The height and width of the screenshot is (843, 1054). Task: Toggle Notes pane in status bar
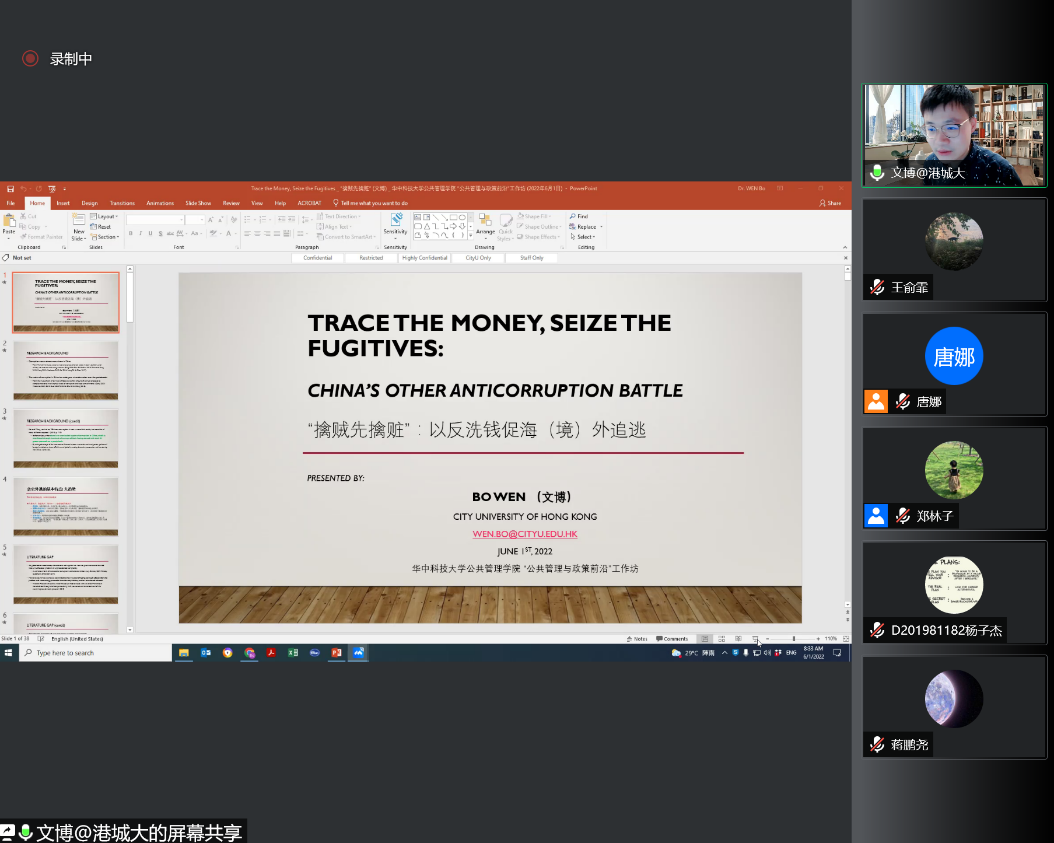(638, 638)
